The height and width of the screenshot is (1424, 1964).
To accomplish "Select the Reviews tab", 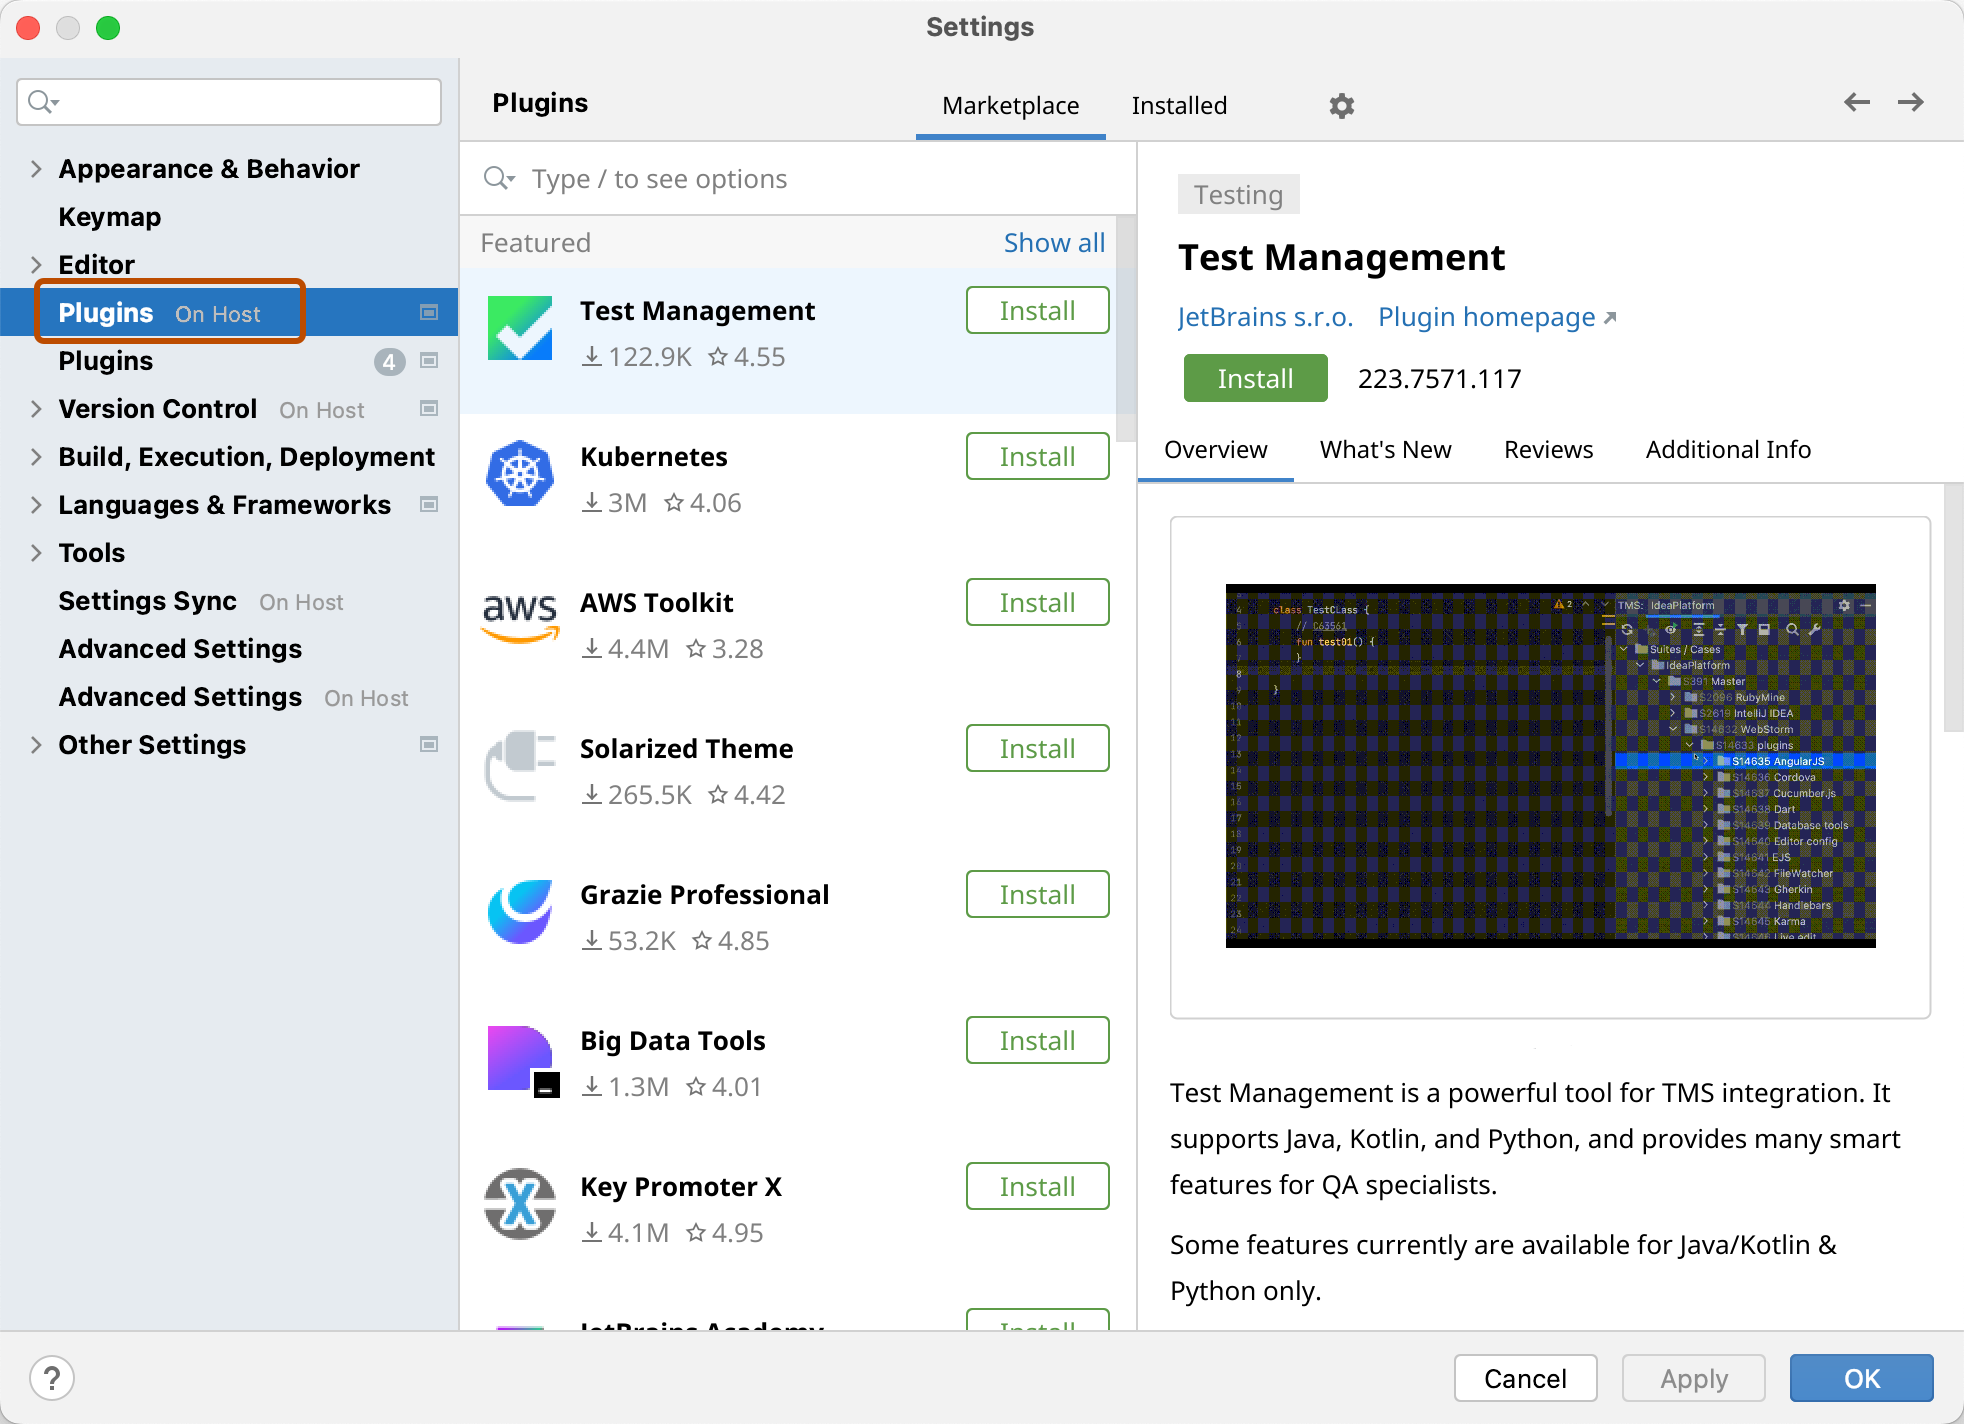I will 1548,450.
